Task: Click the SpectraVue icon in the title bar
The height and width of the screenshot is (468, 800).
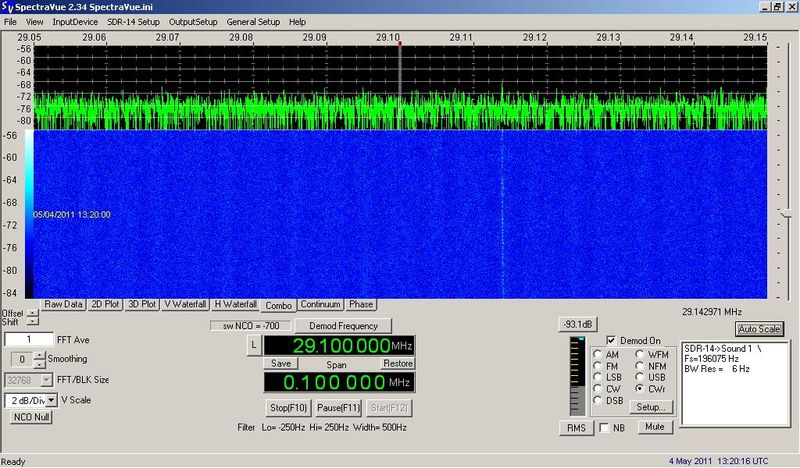Action: [8, 7]
